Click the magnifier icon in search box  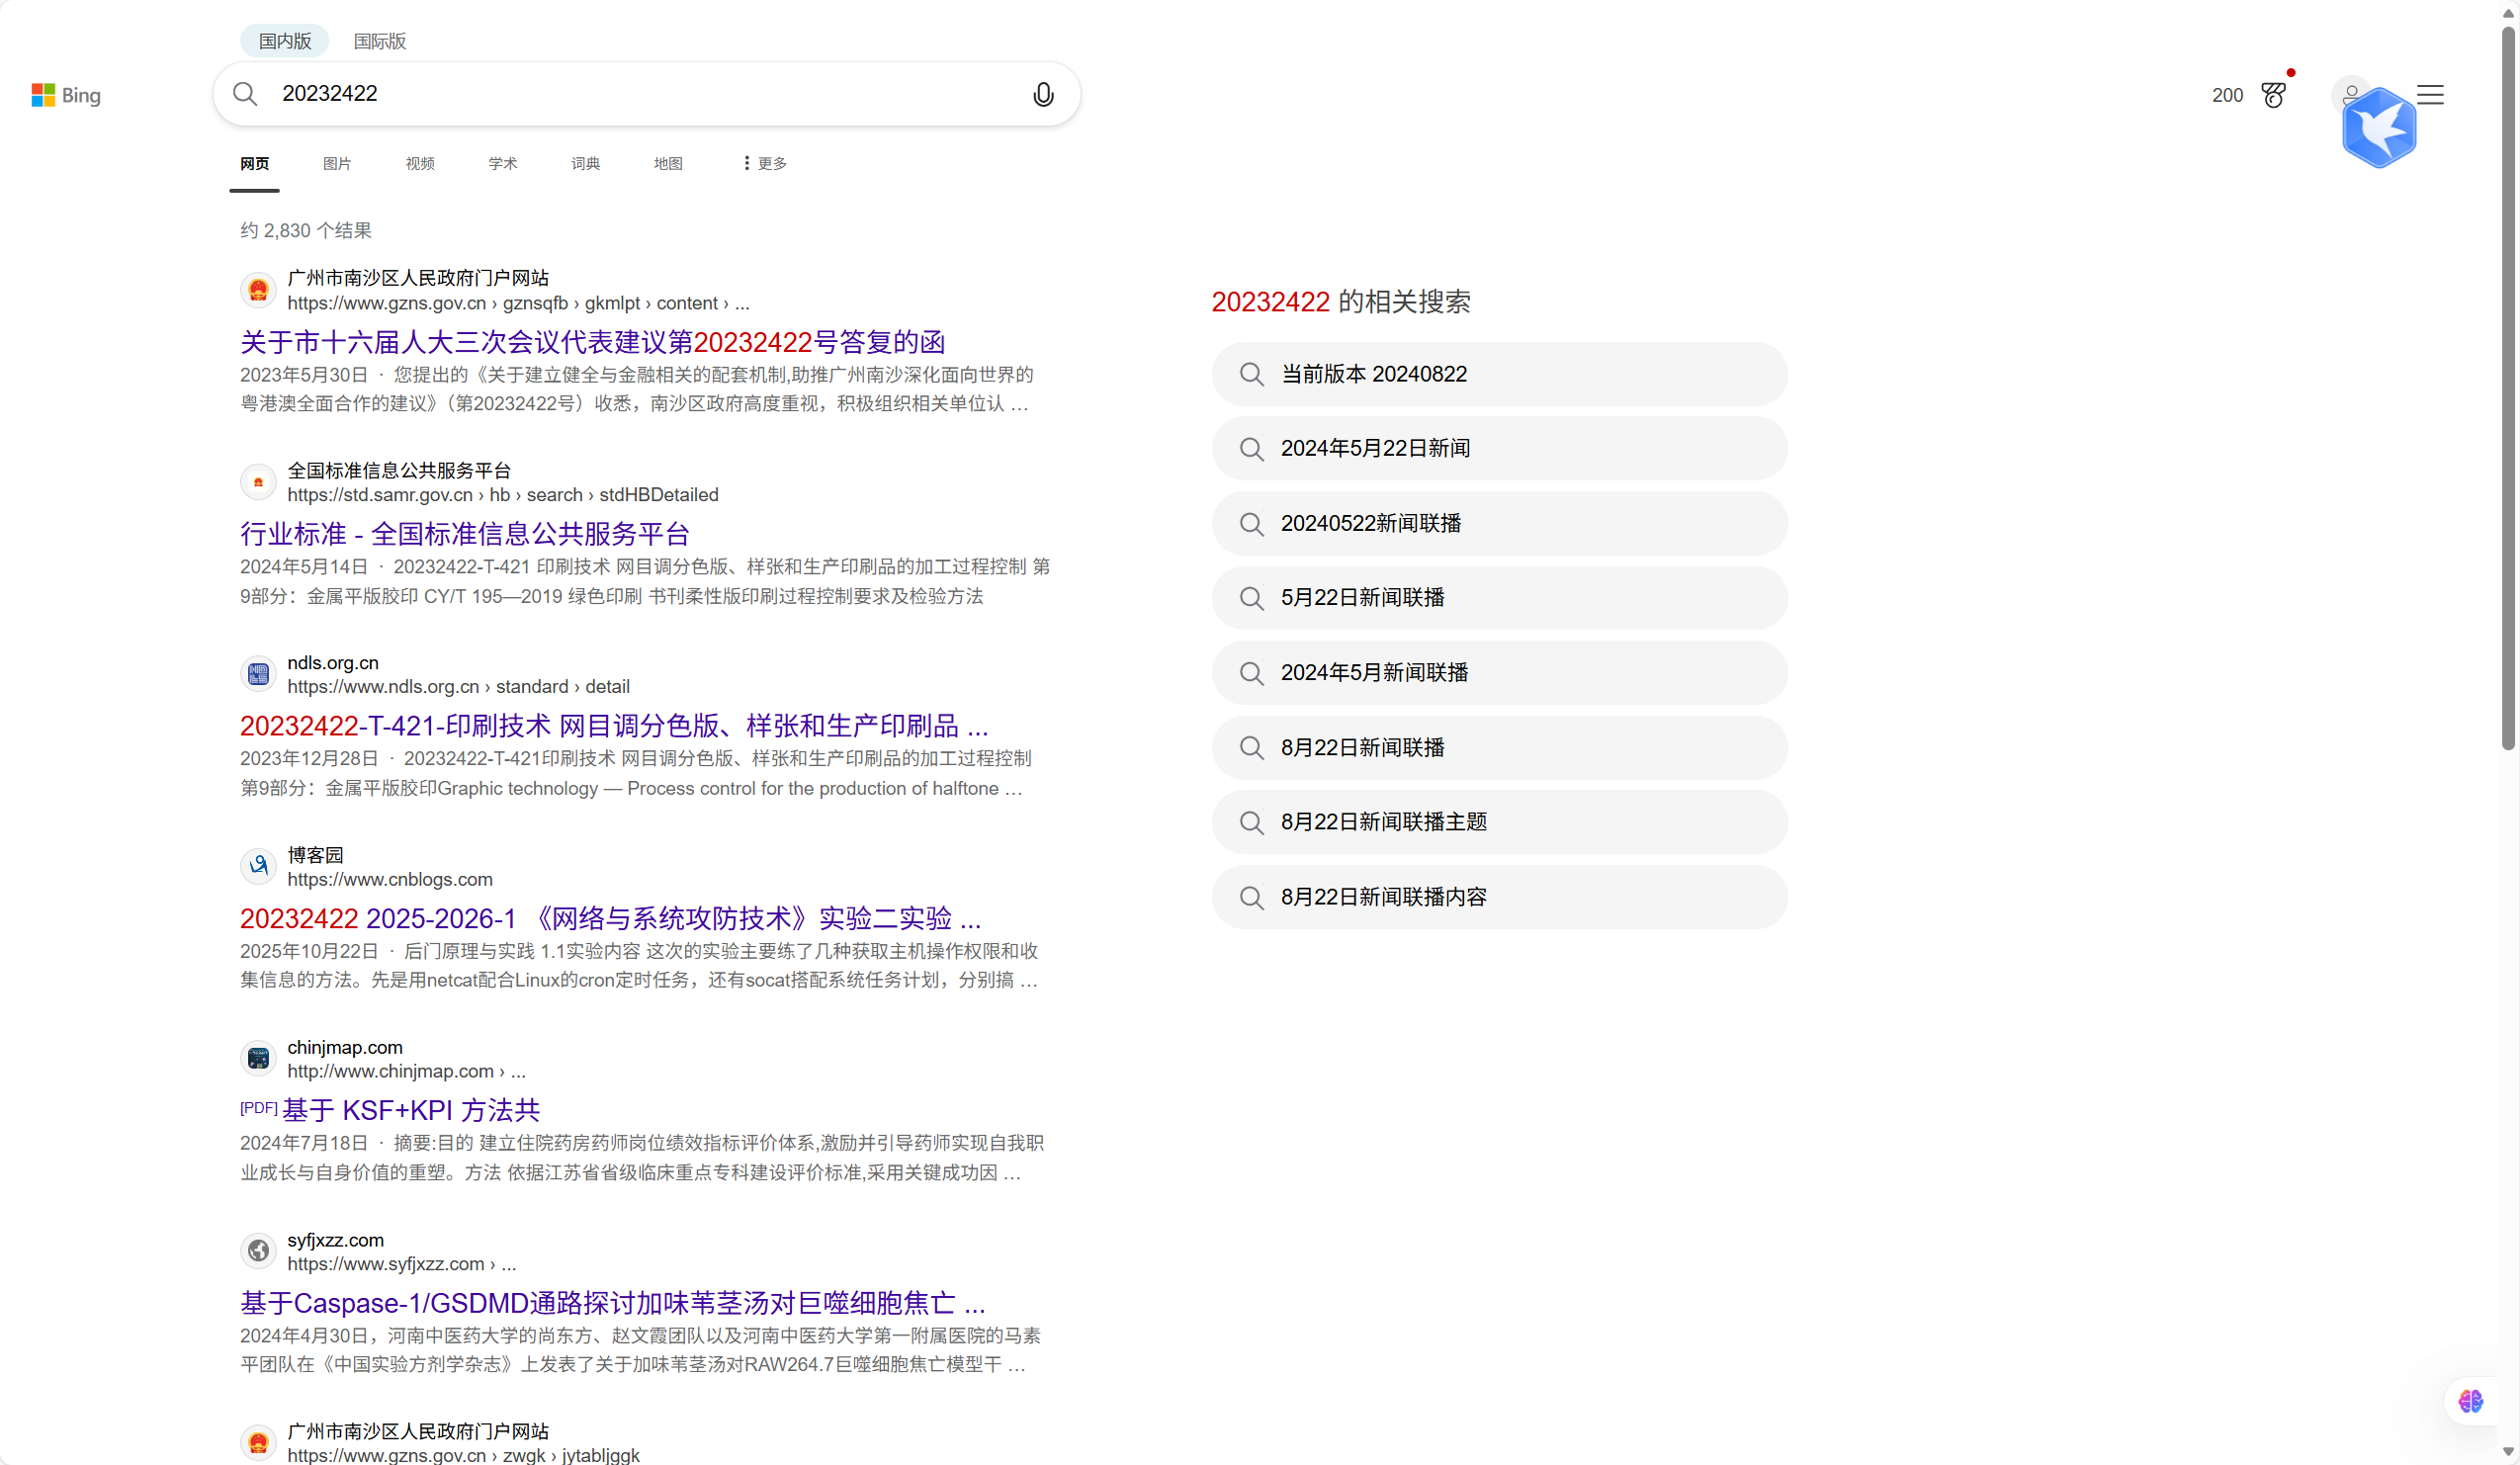point(245,94)
